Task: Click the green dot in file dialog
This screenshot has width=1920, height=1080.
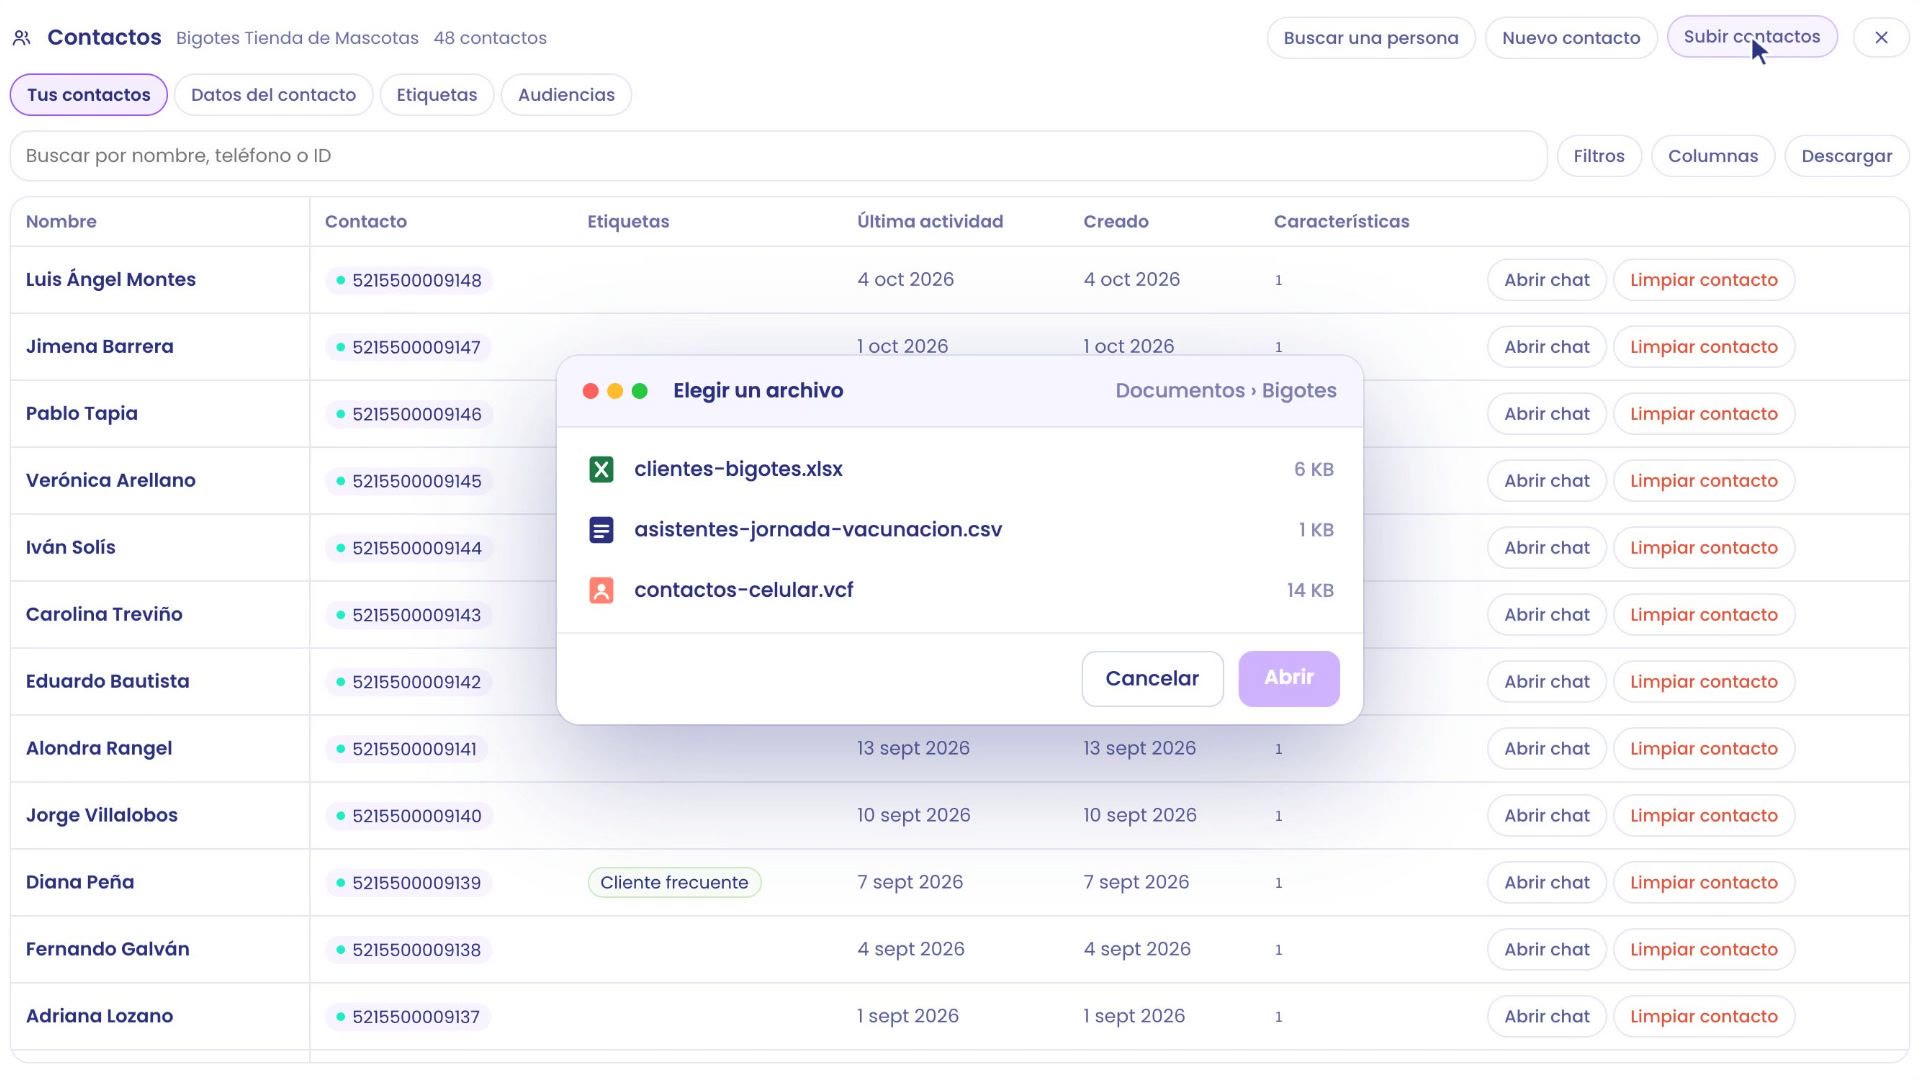Action: point(640,391)
